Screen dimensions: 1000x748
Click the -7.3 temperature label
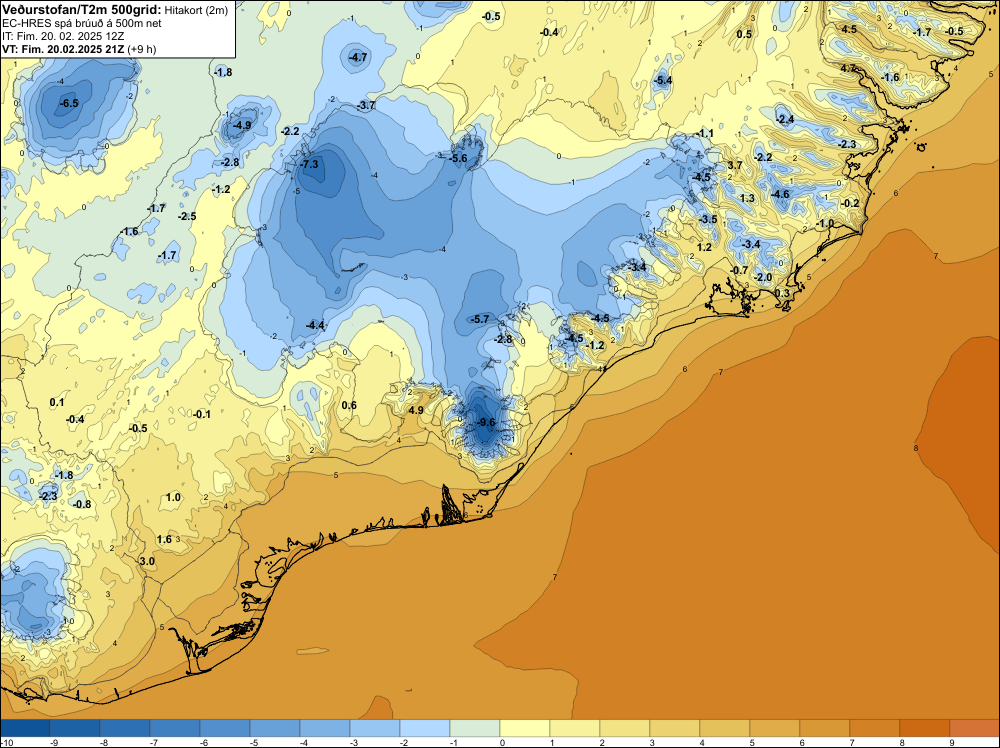[309, 165]
